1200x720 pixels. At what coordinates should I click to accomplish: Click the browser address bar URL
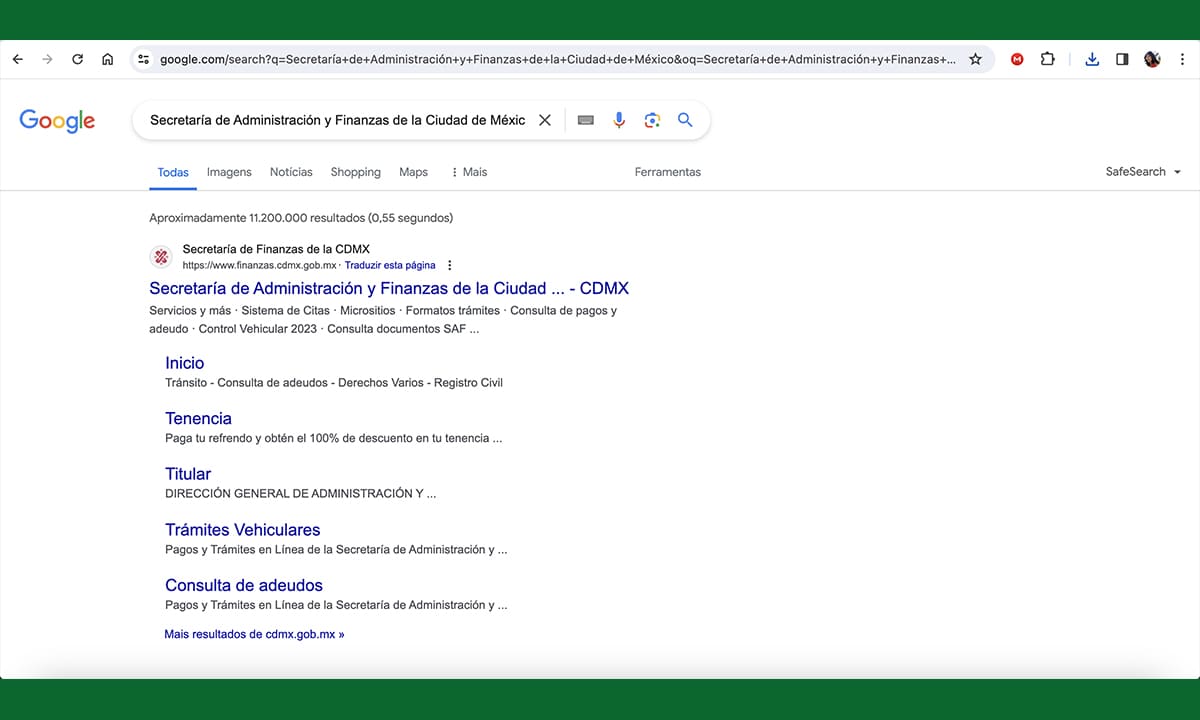557,59
